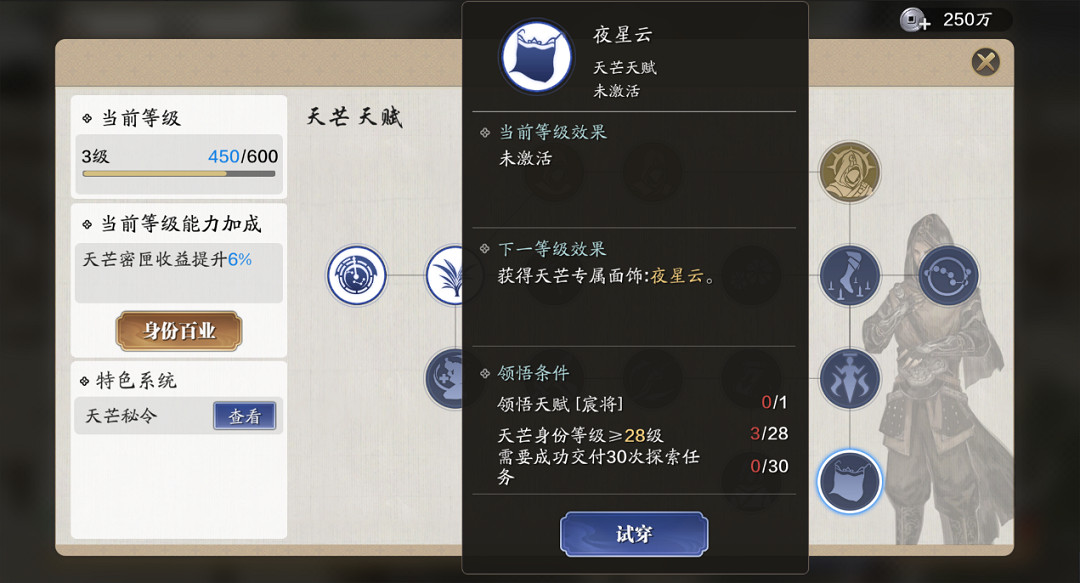Click the 夜星云 reward link text

point(677,276)
